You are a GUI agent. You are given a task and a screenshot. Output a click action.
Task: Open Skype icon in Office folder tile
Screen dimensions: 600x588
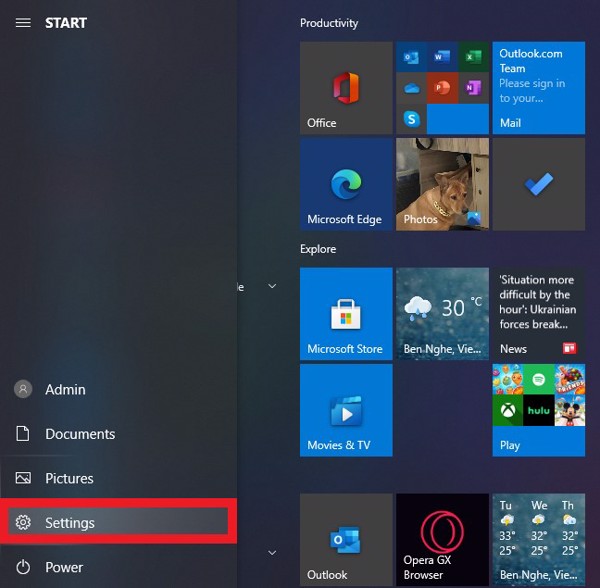coord(411,119)
